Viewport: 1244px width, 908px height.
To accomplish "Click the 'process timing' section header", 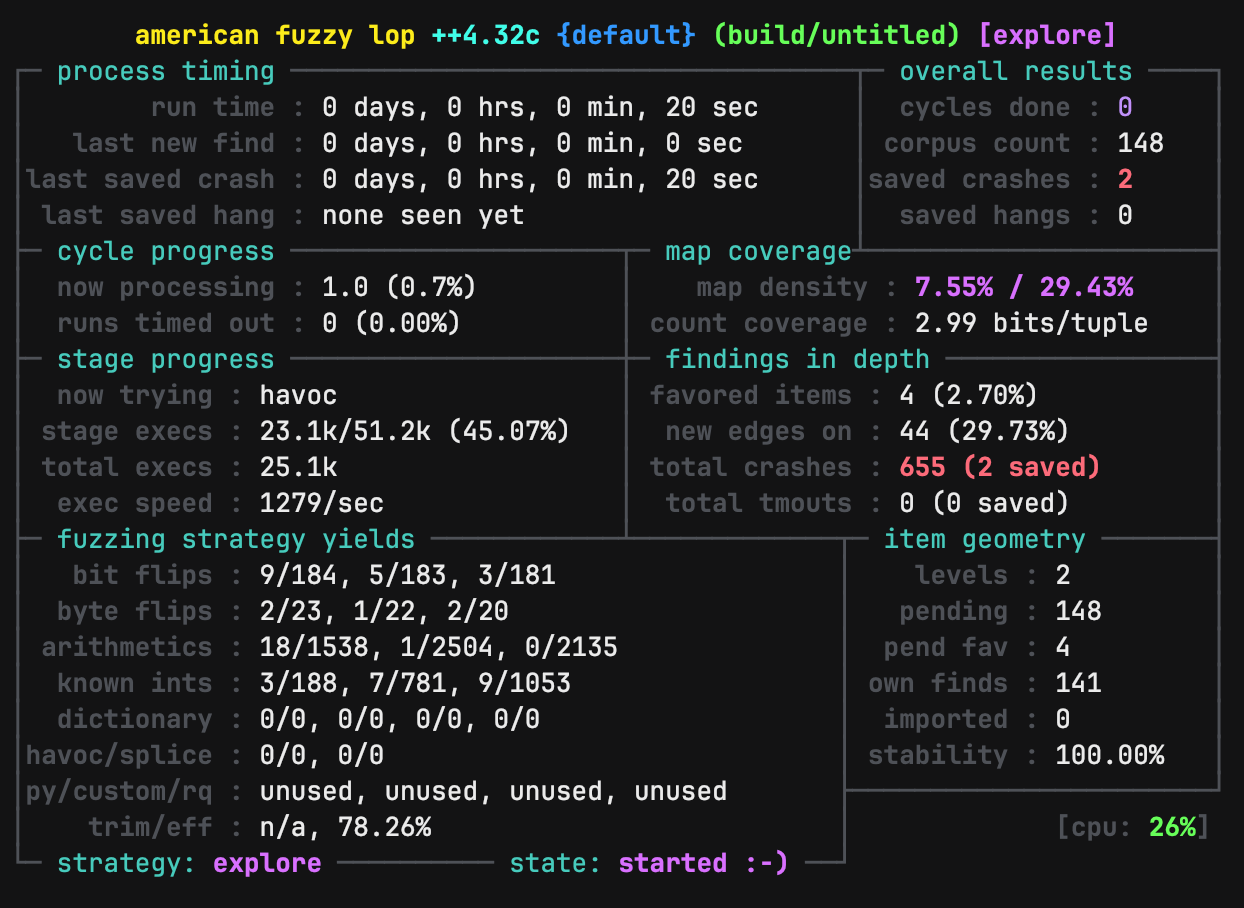I will pyautogui.click(x=165, y=72).
